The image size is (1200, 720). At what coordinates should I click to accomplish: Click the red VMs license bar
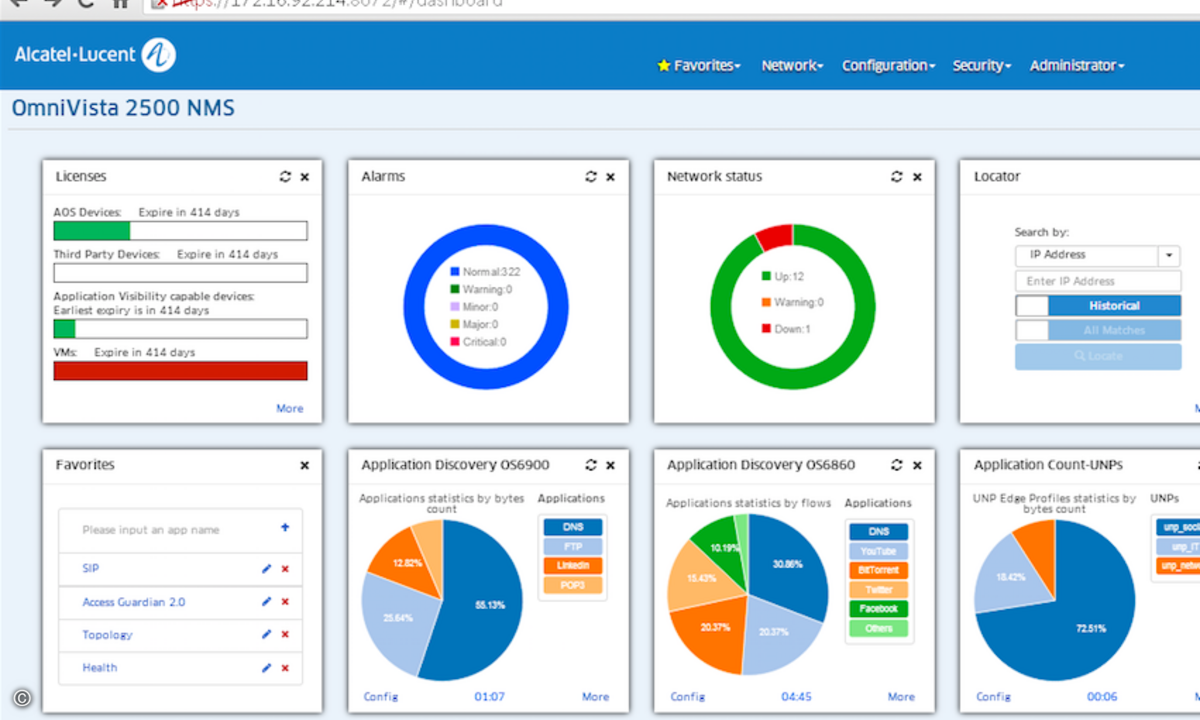click(x=180, y=370)
